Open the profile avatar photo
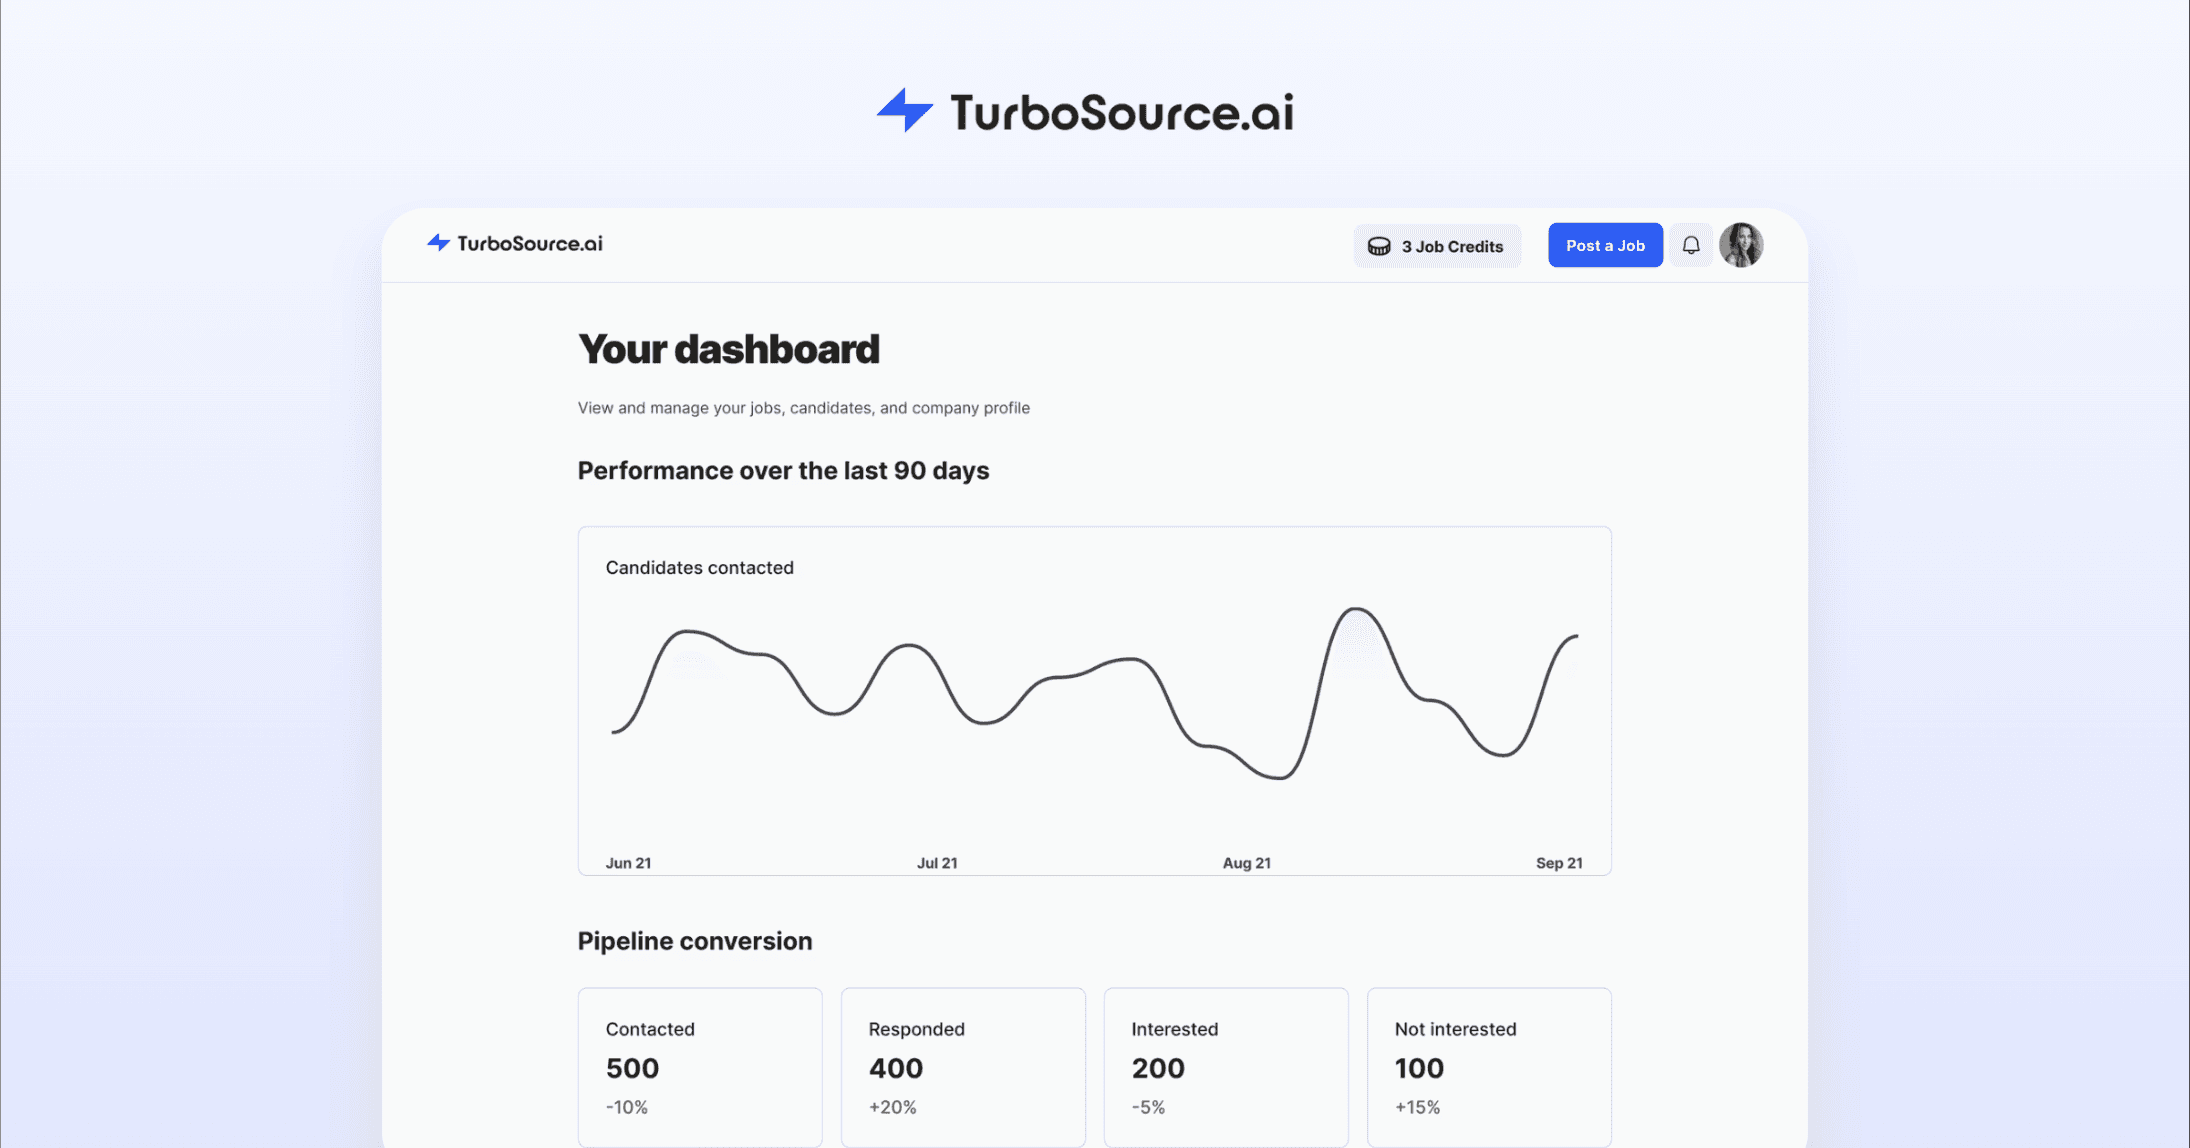The height and width of the screenshot is (1148, 2190). point(1742,245)
